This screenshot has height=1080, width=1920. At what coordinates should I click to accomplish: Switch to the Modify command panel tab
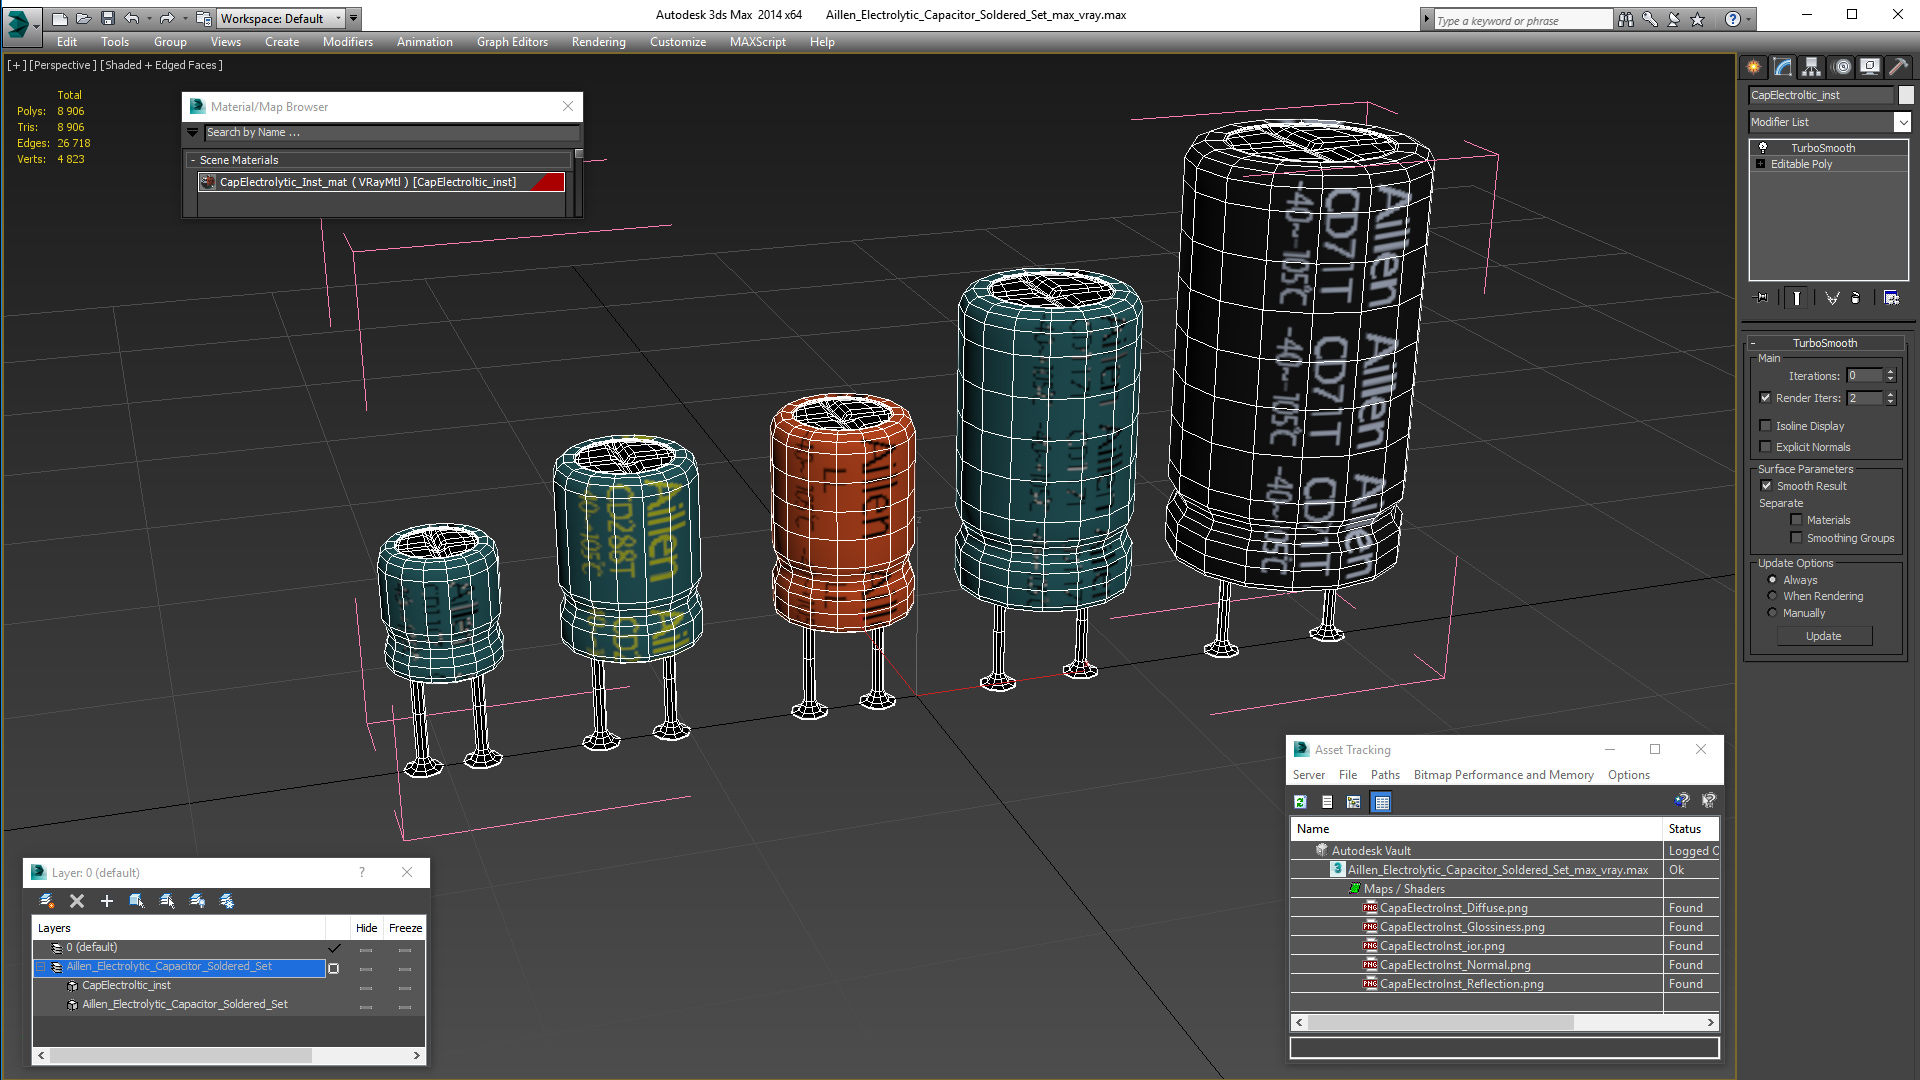tap(1782, 67)
